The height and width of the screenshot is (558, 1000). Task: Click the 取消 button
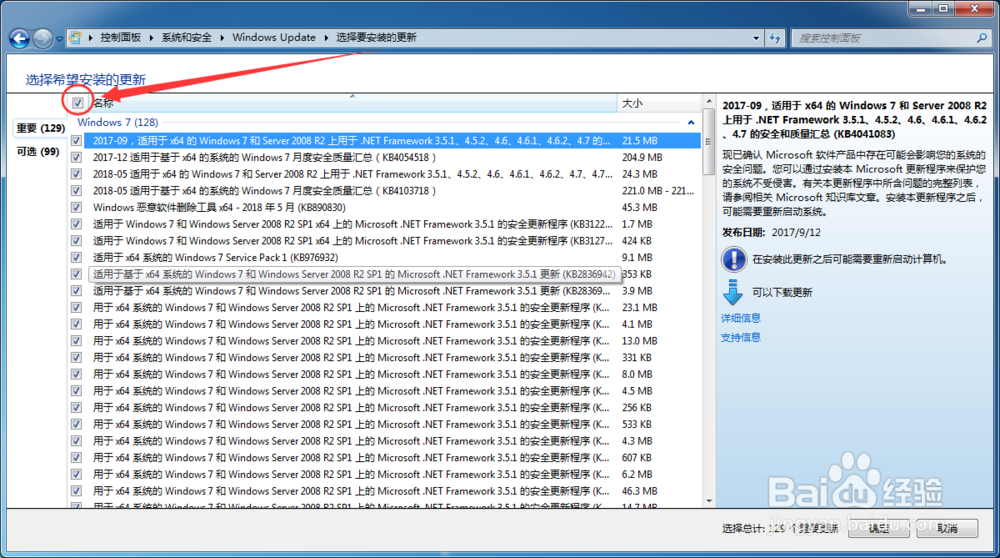pos(947,528)
